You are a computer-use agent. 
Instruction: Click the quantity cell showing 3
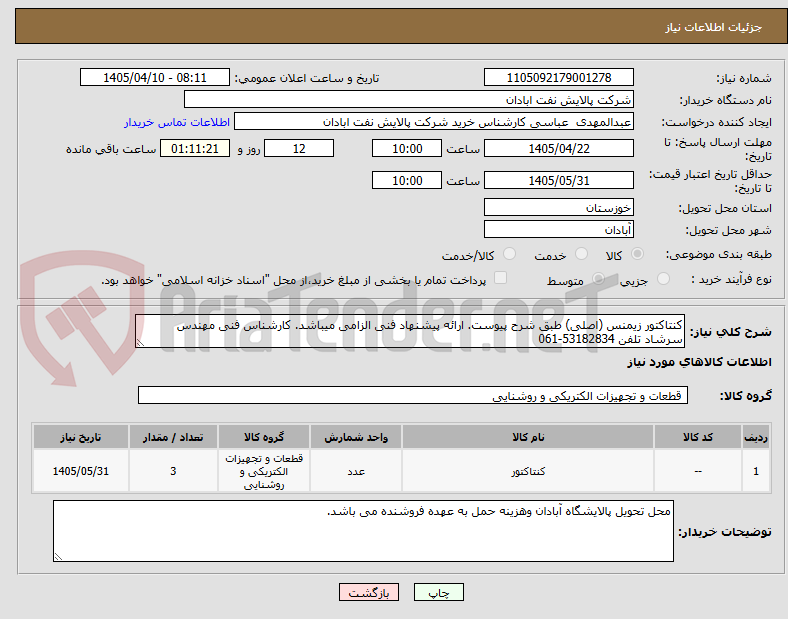pyautogui.click(x=173, y=471)
